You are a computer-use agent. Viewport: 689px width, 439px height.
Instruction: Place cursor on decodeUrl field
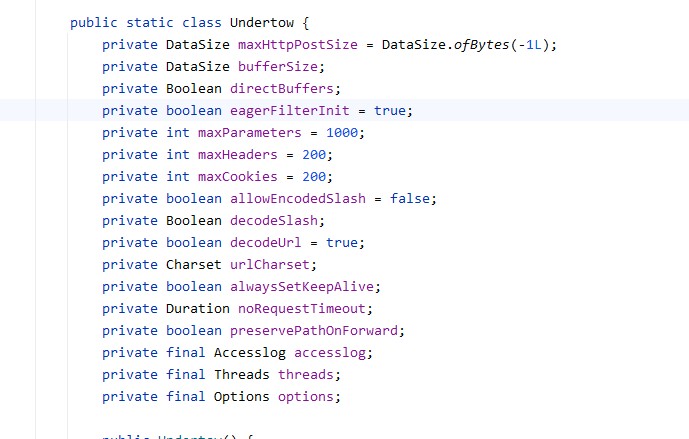point(264,242)
